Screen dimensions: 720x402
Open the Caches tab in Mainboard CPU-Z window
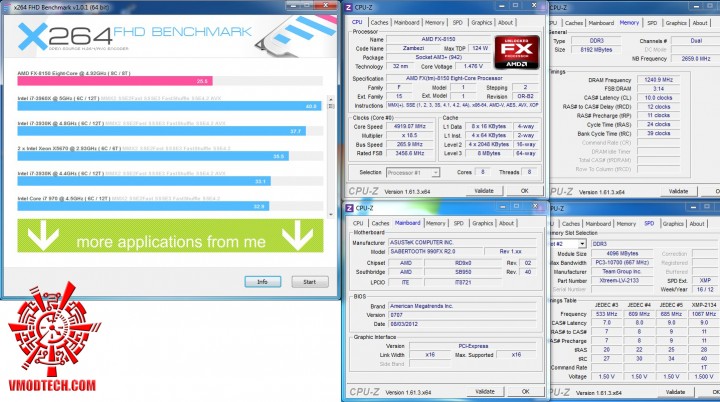pos(380,223)
